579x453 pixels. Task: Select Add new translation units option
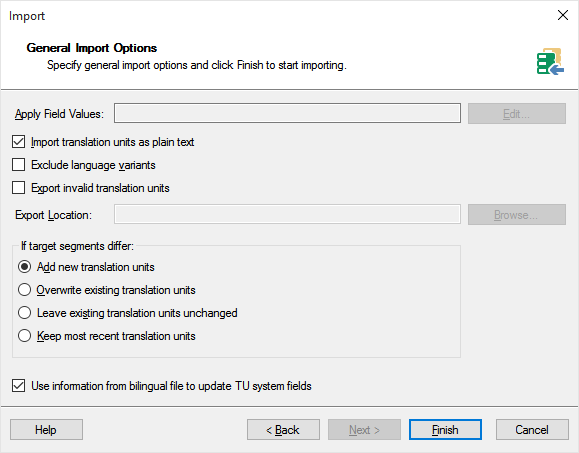24,267
